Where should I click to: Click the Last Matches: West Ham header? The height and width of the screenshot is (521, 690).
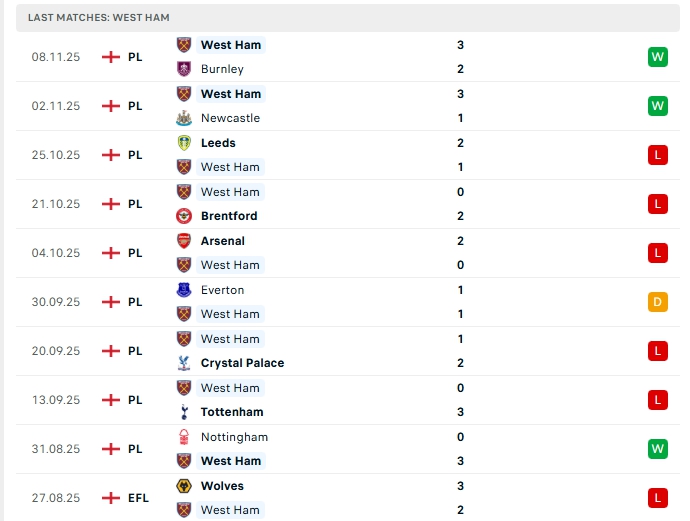(99, 18)
